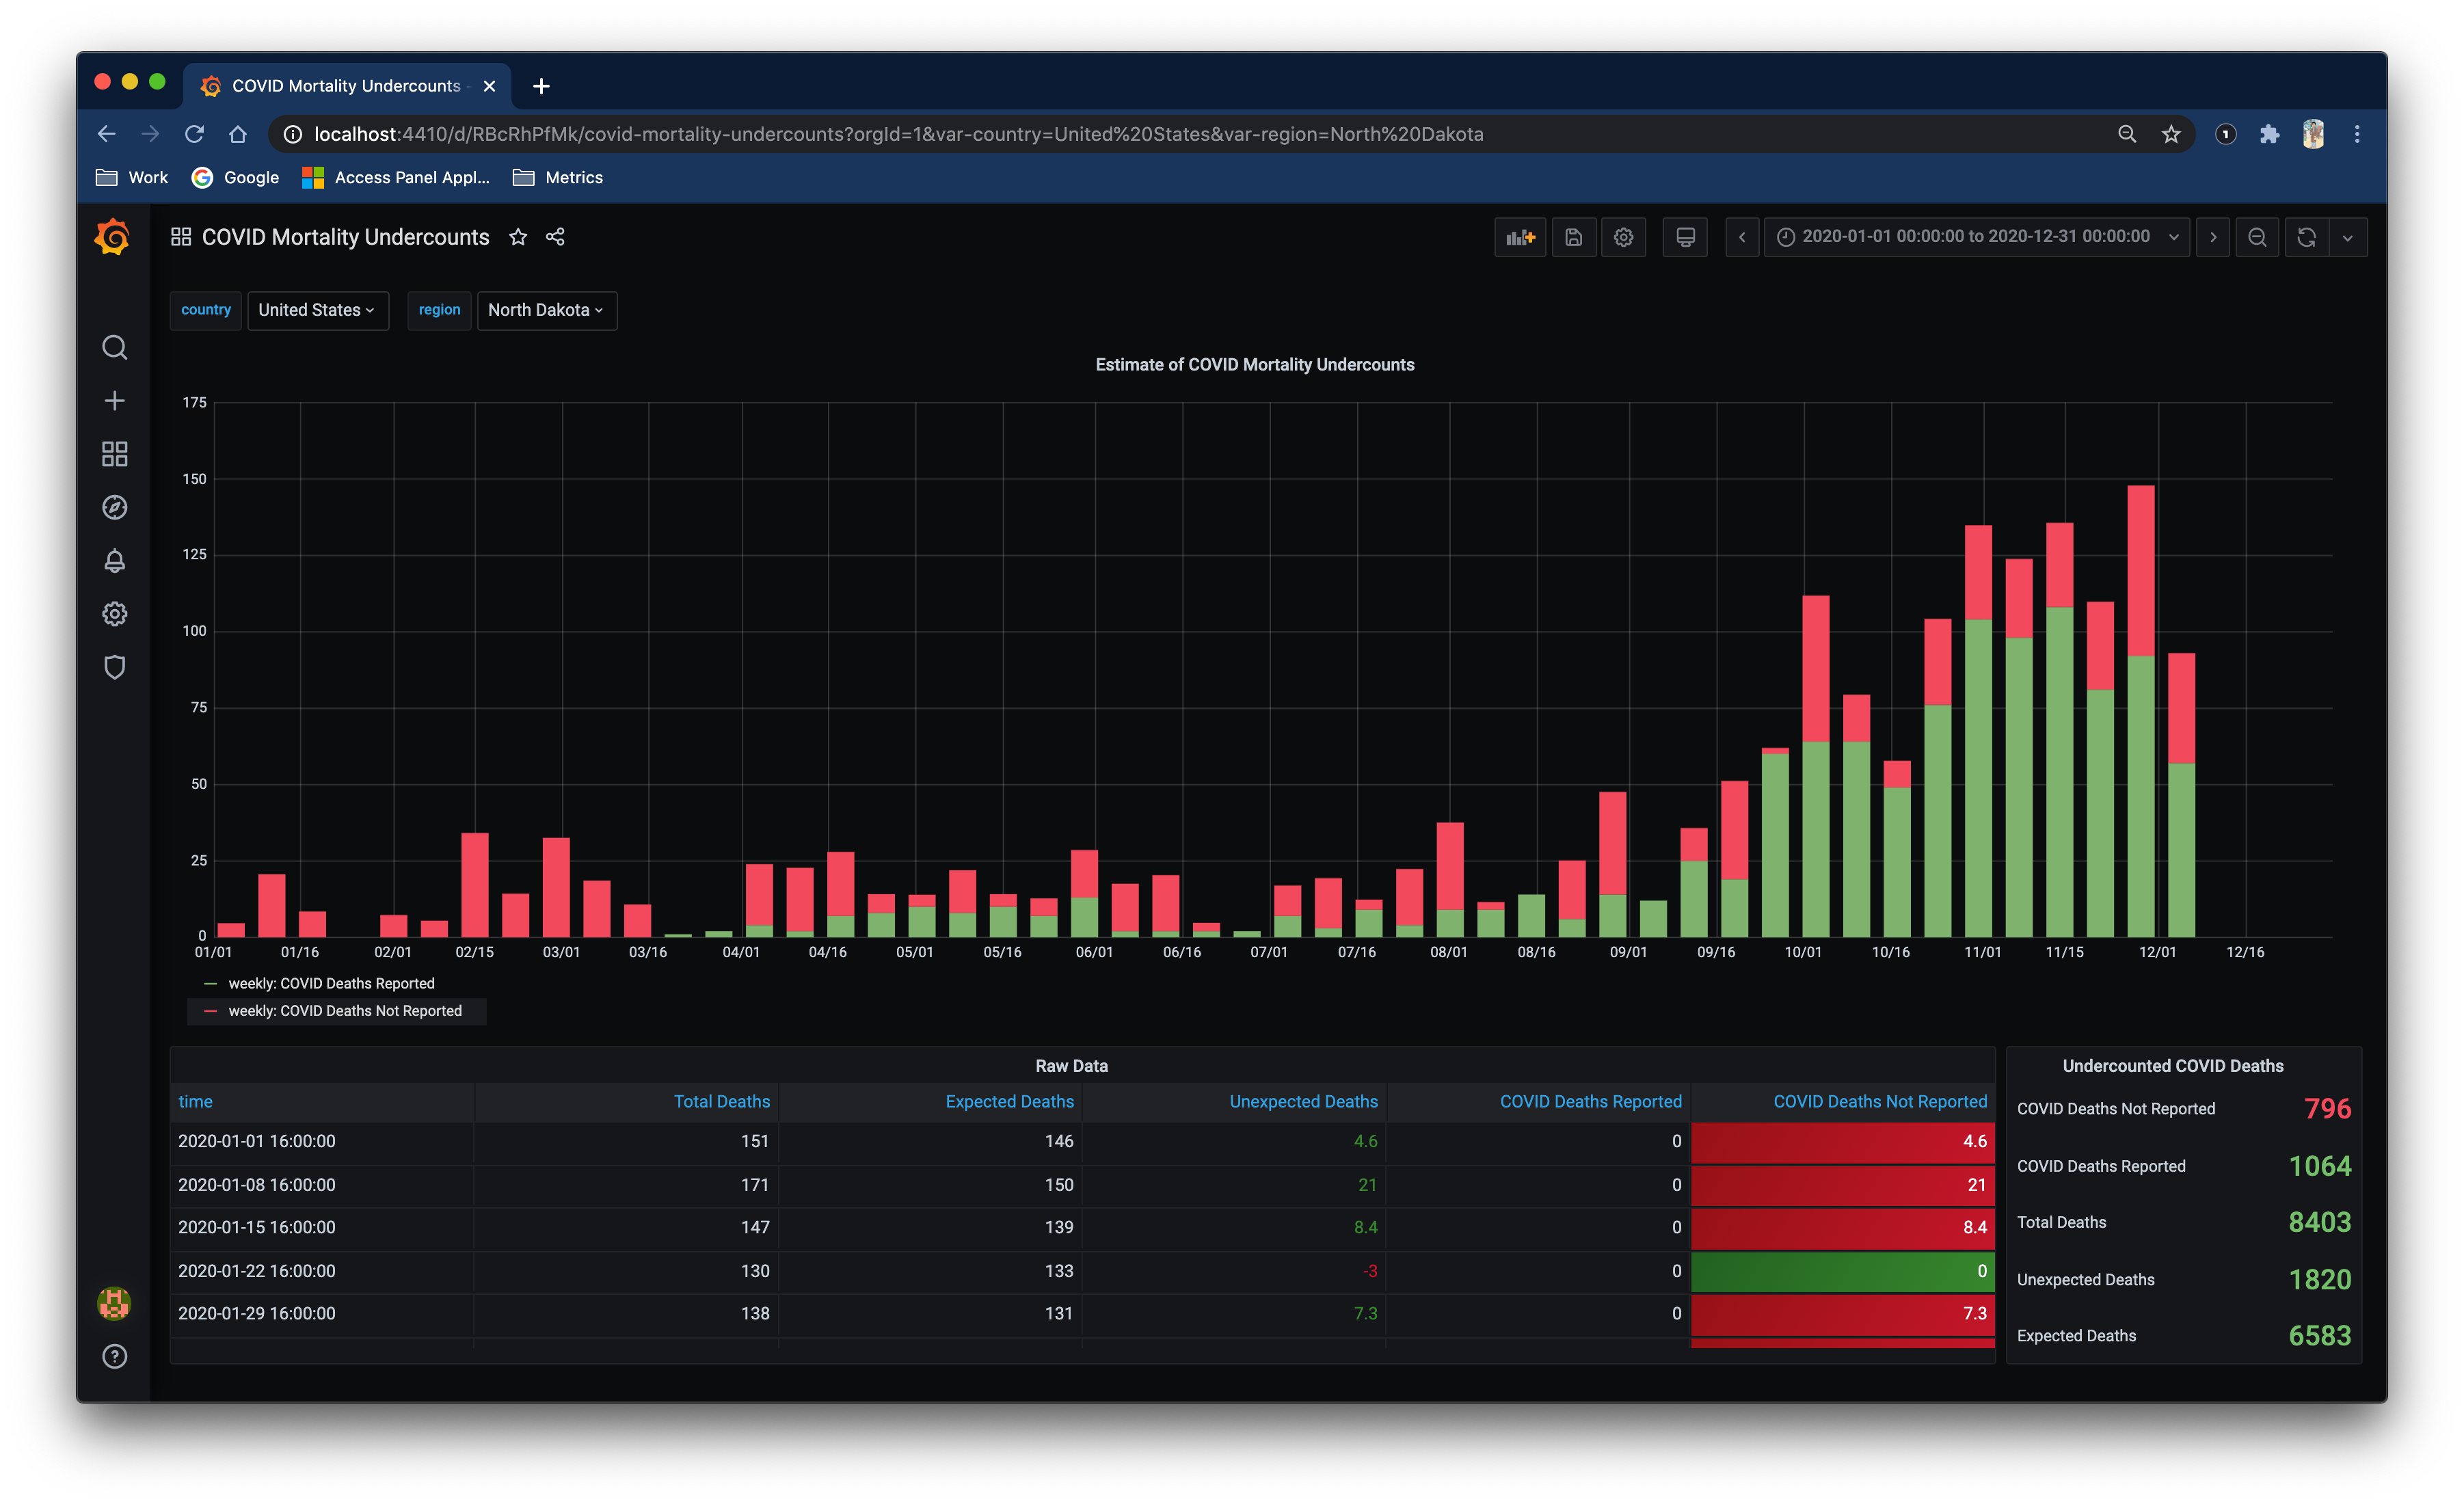
Task: Click the Add panel icon
Action: pyautogui.click(x=1519, y=237)
